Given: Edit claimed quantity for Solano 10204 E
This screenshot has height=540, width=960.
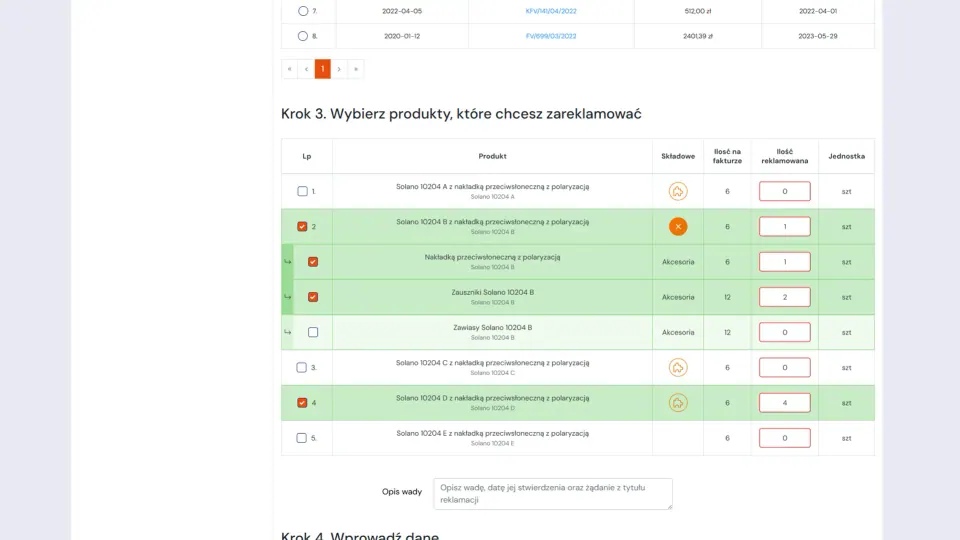Looking at the screenshot, I should pyautogui.click(x=785, y=438).
